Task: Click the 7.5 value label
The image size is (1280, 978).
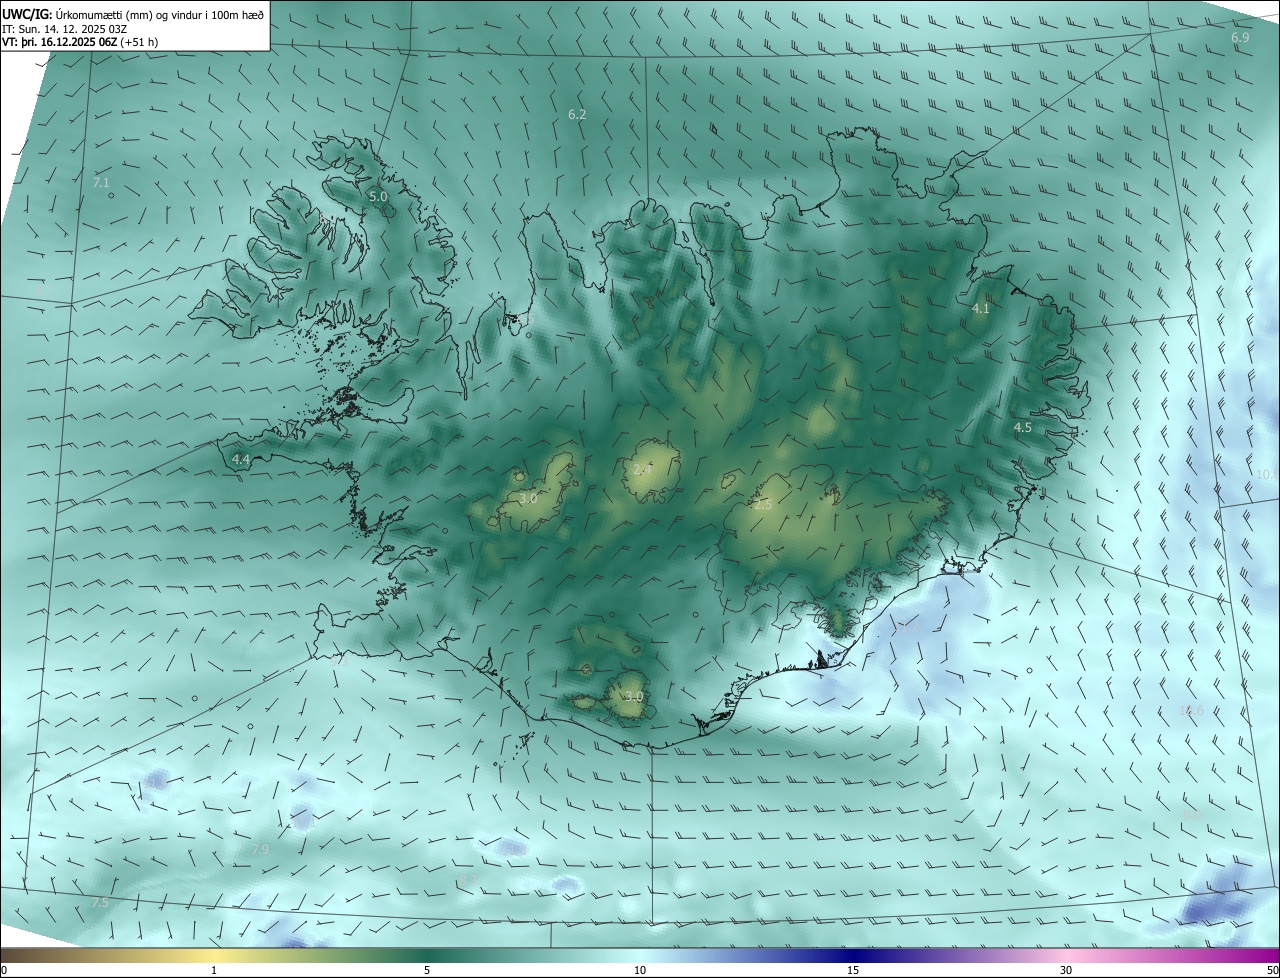Action: pos(100,902)
